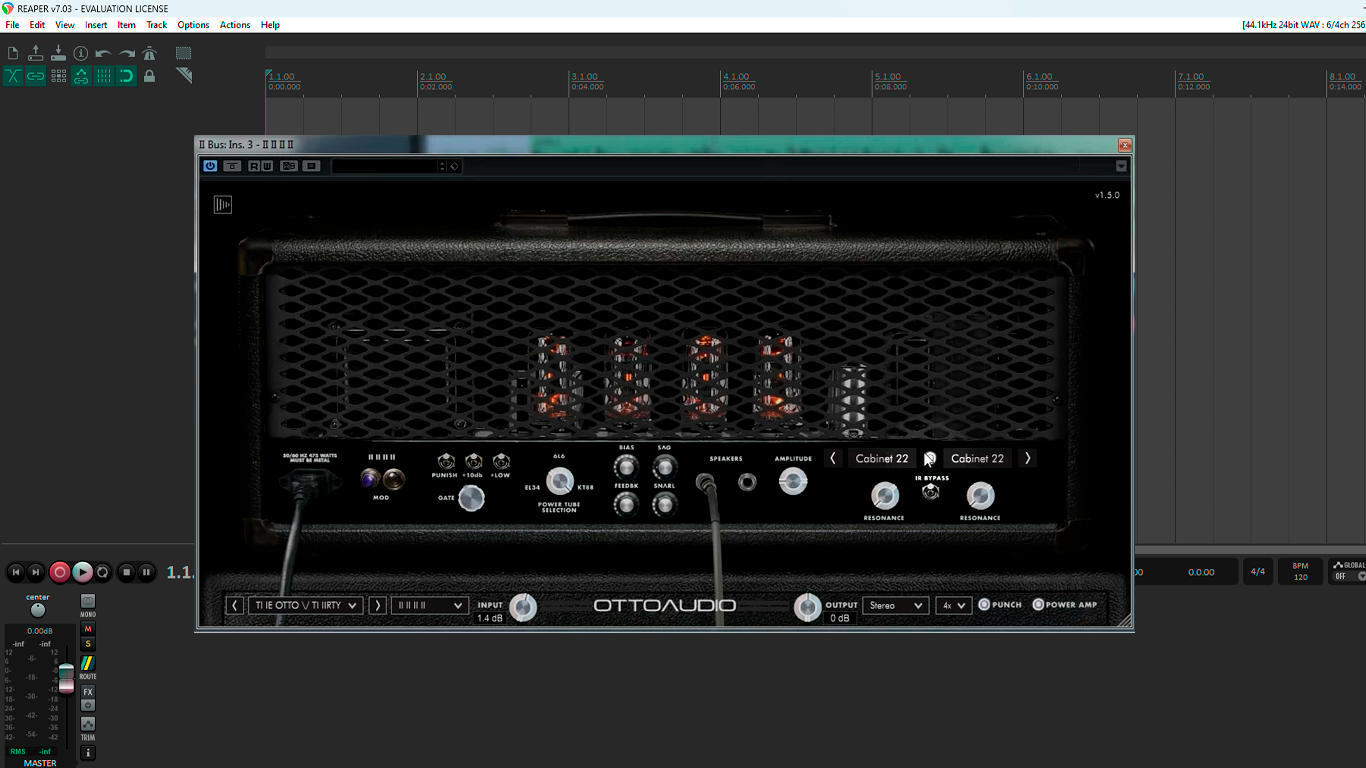The height and width of the screenshot is (768, 1366).
Task: Go to project end transport button
Action: [36, 572]
